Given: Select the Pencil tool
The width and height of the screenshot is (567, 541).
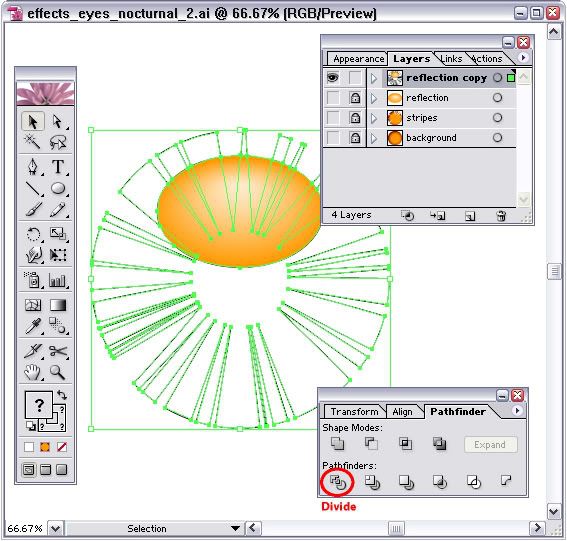Looking at the screenshot, I should coord(57,209).
